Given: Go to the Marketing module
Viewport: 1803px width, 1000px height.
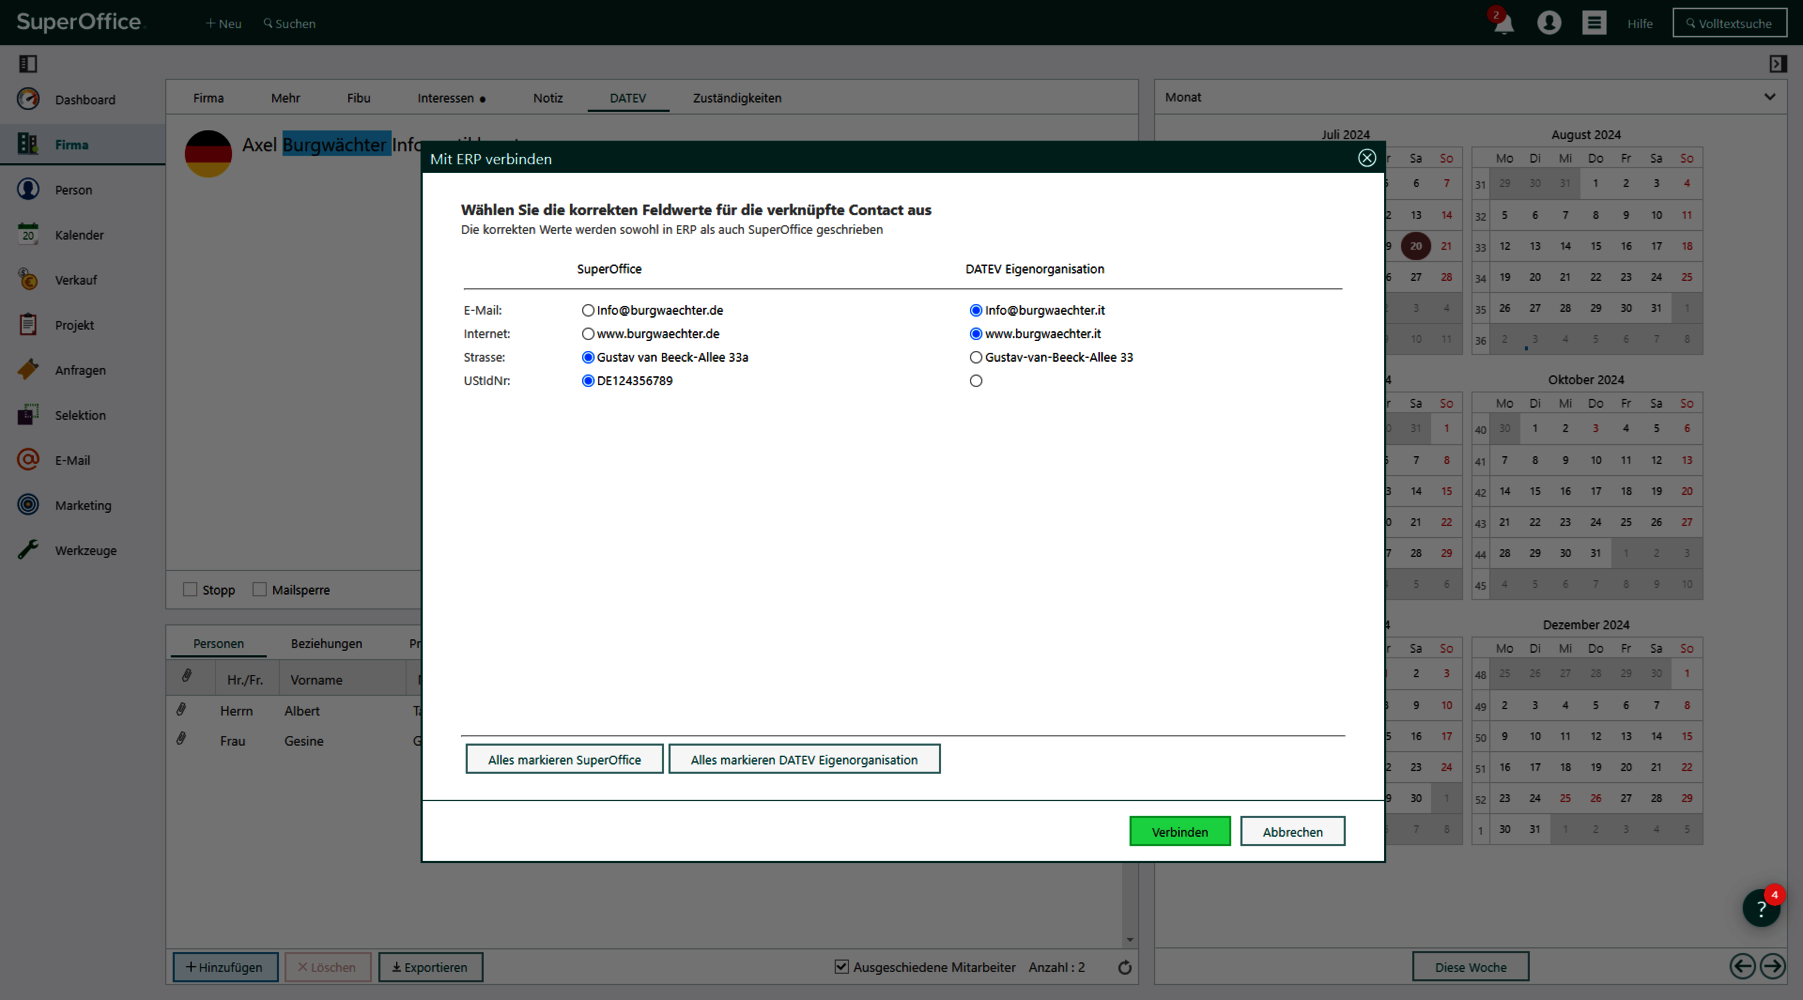Looking at the screenshot, I should (82, 505).
